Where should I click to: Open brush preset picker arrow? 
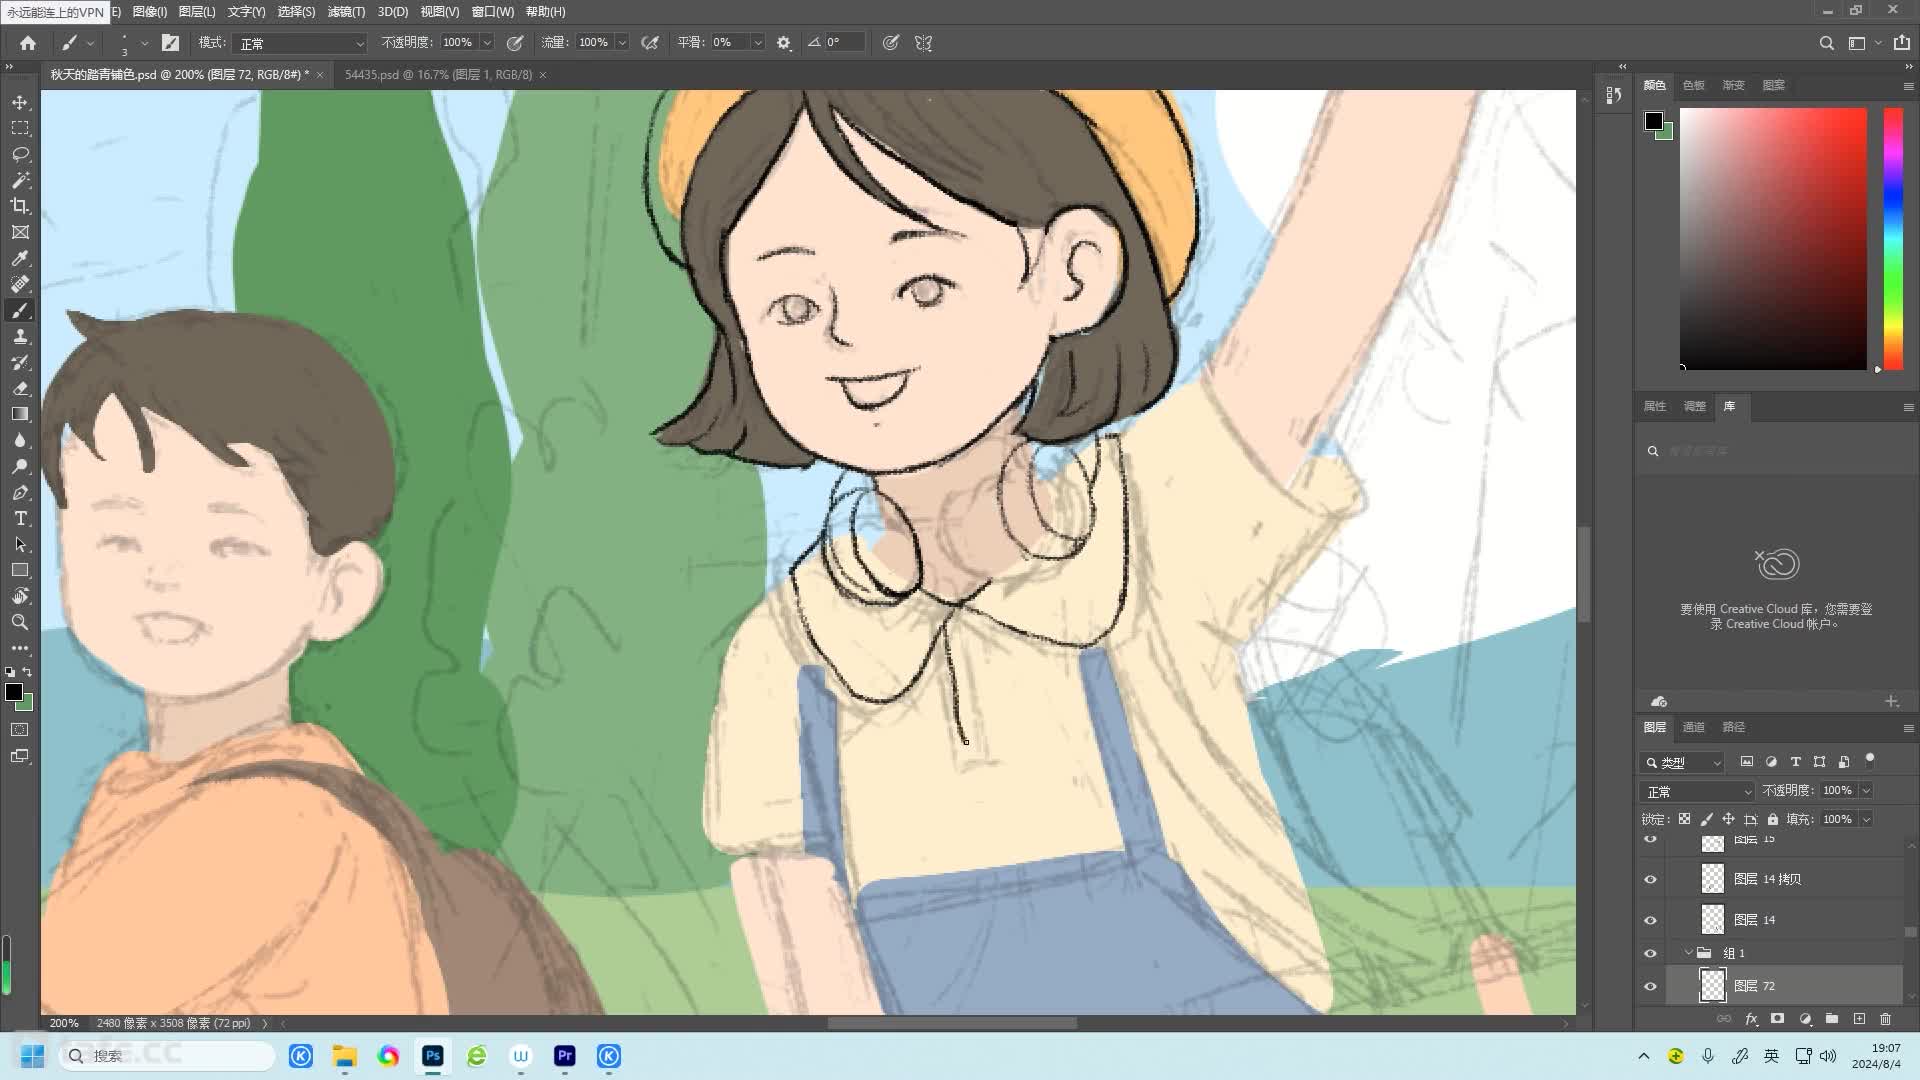pyautogui.click(x=144, y=43)
